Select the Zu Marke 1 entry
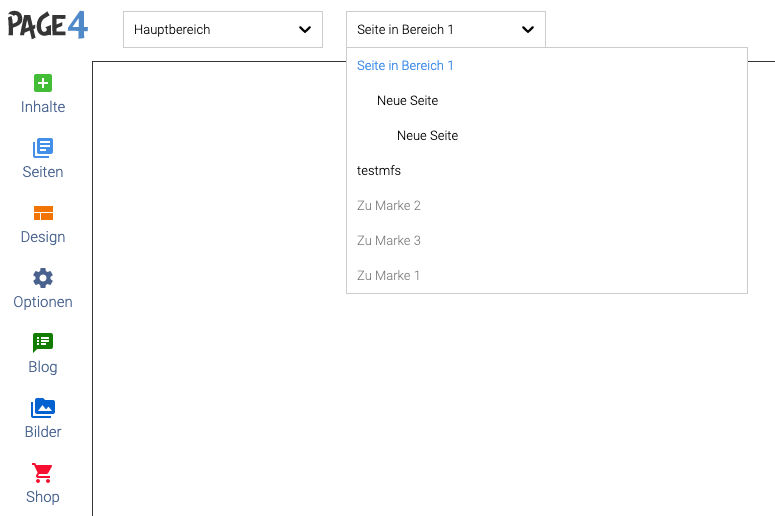The width and height of the screenshot is (775, 516). [x=547, y=275]
